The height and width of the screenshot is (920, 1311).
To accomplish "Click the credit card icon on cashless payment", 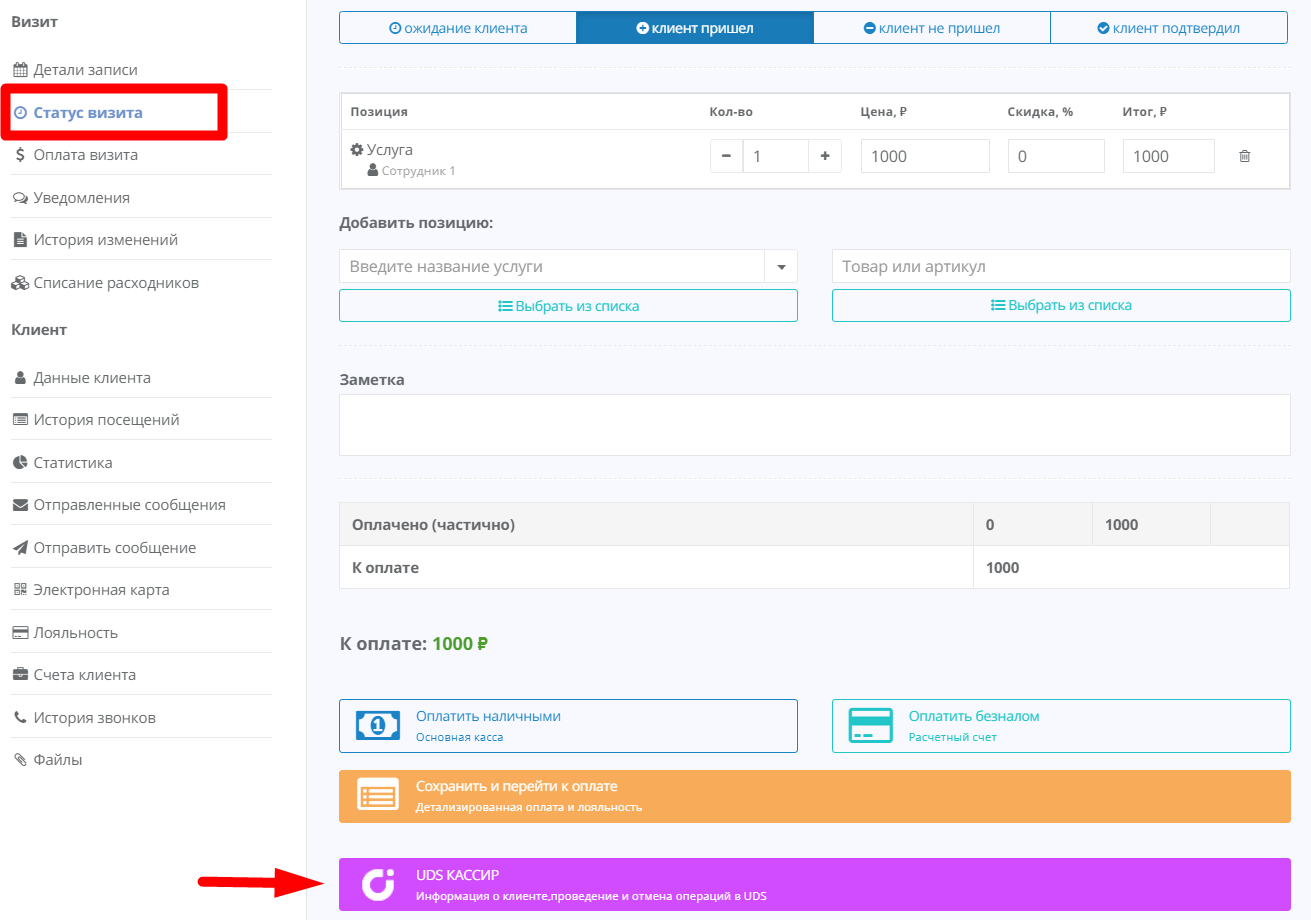I will click(870, 726).
